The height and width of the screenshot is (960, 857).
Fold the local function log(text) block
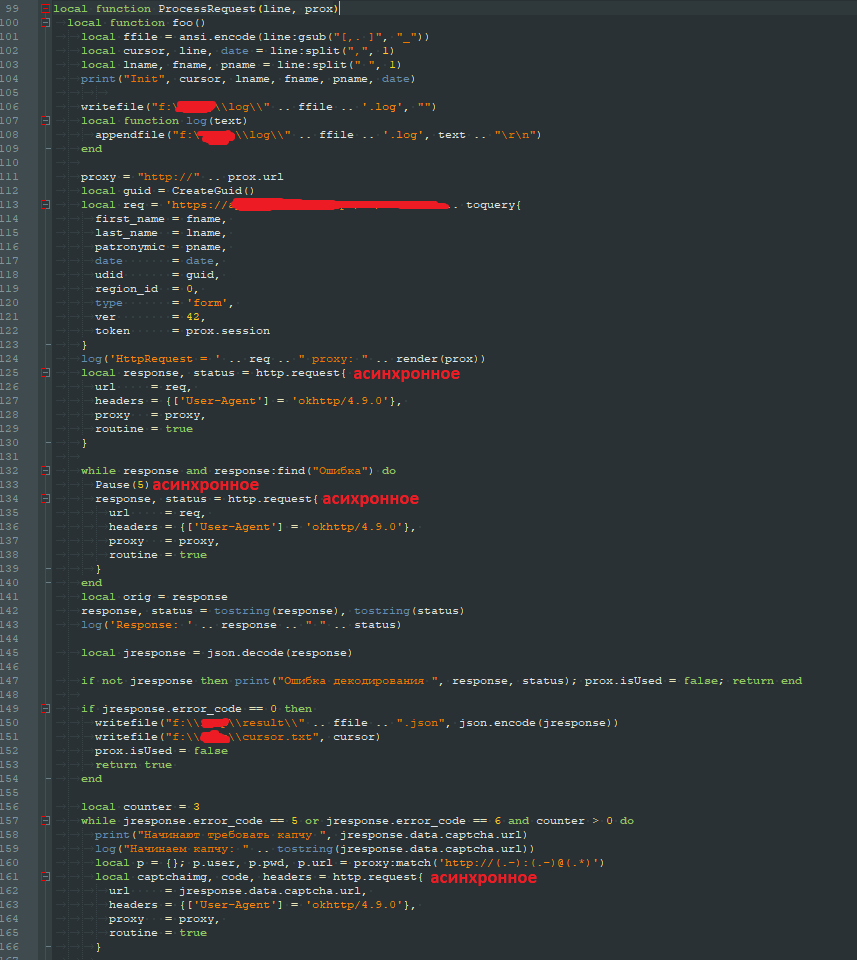[45, 120]
